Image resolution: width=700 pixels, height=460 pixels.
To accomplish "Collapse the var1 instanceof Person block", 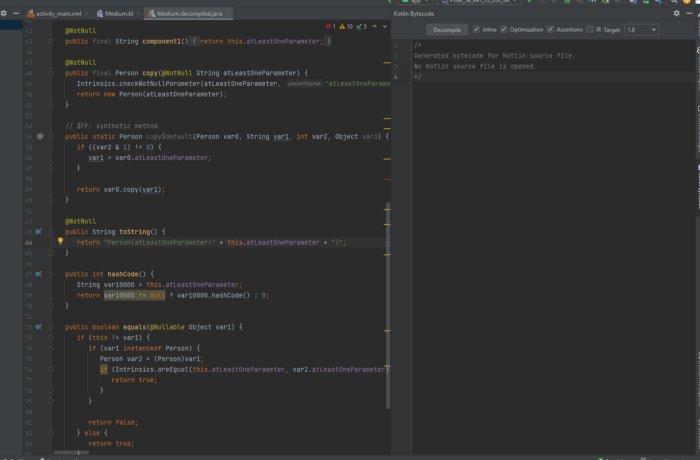I will 51,348.
